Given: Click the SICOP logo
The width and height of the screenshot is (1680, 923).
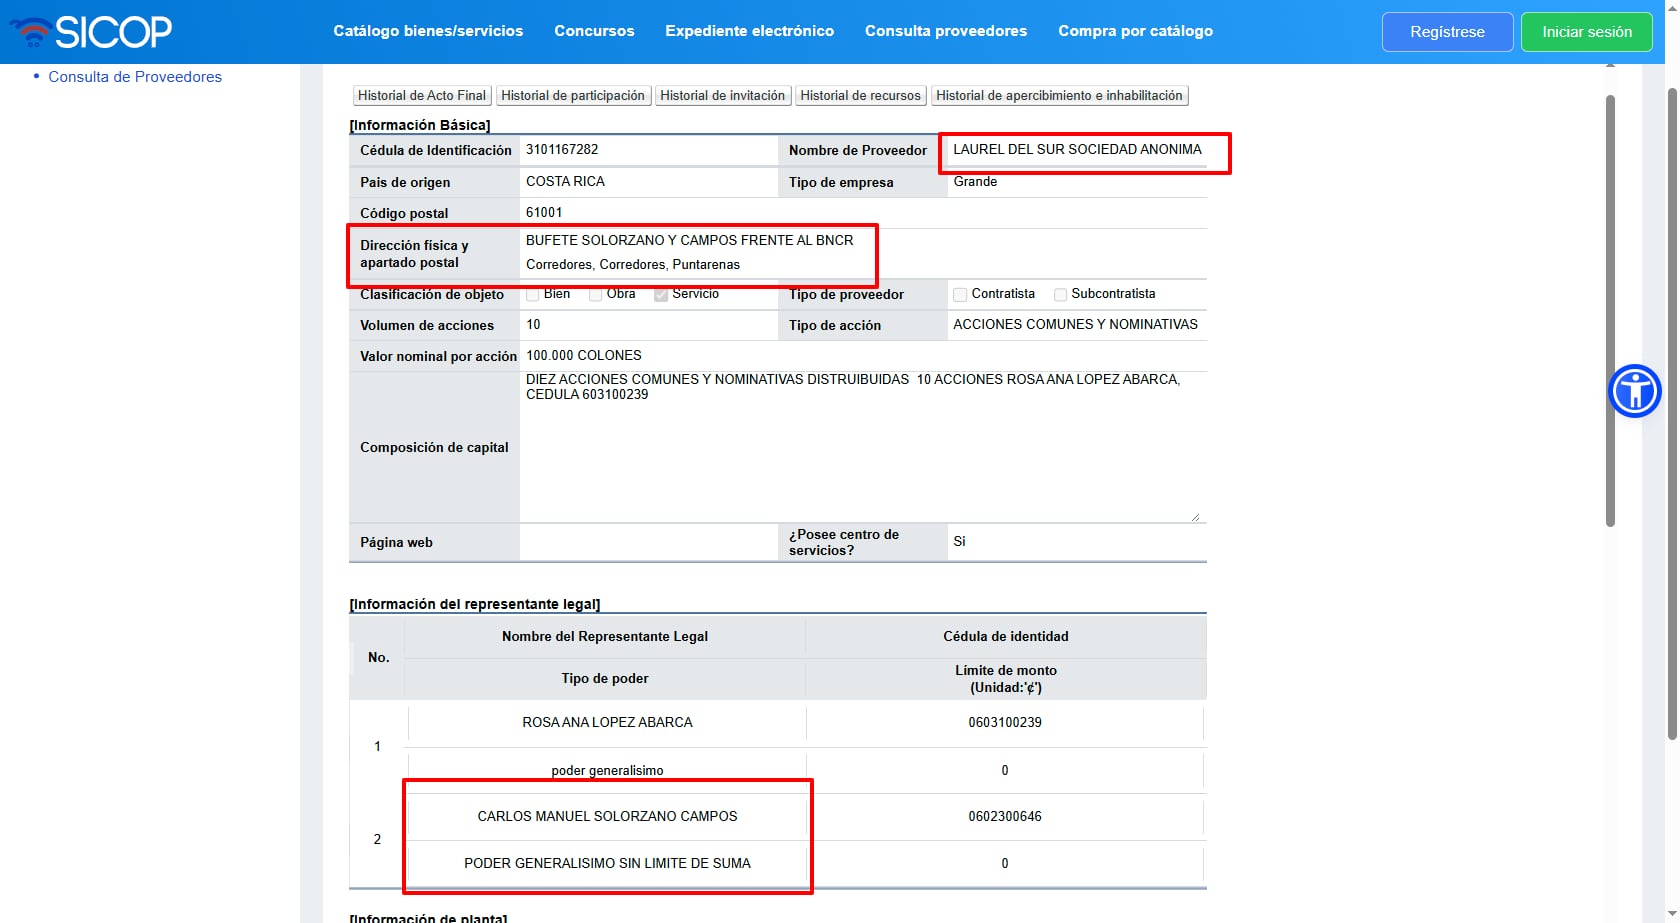Looking at the screenshot, I should [91, 32].
